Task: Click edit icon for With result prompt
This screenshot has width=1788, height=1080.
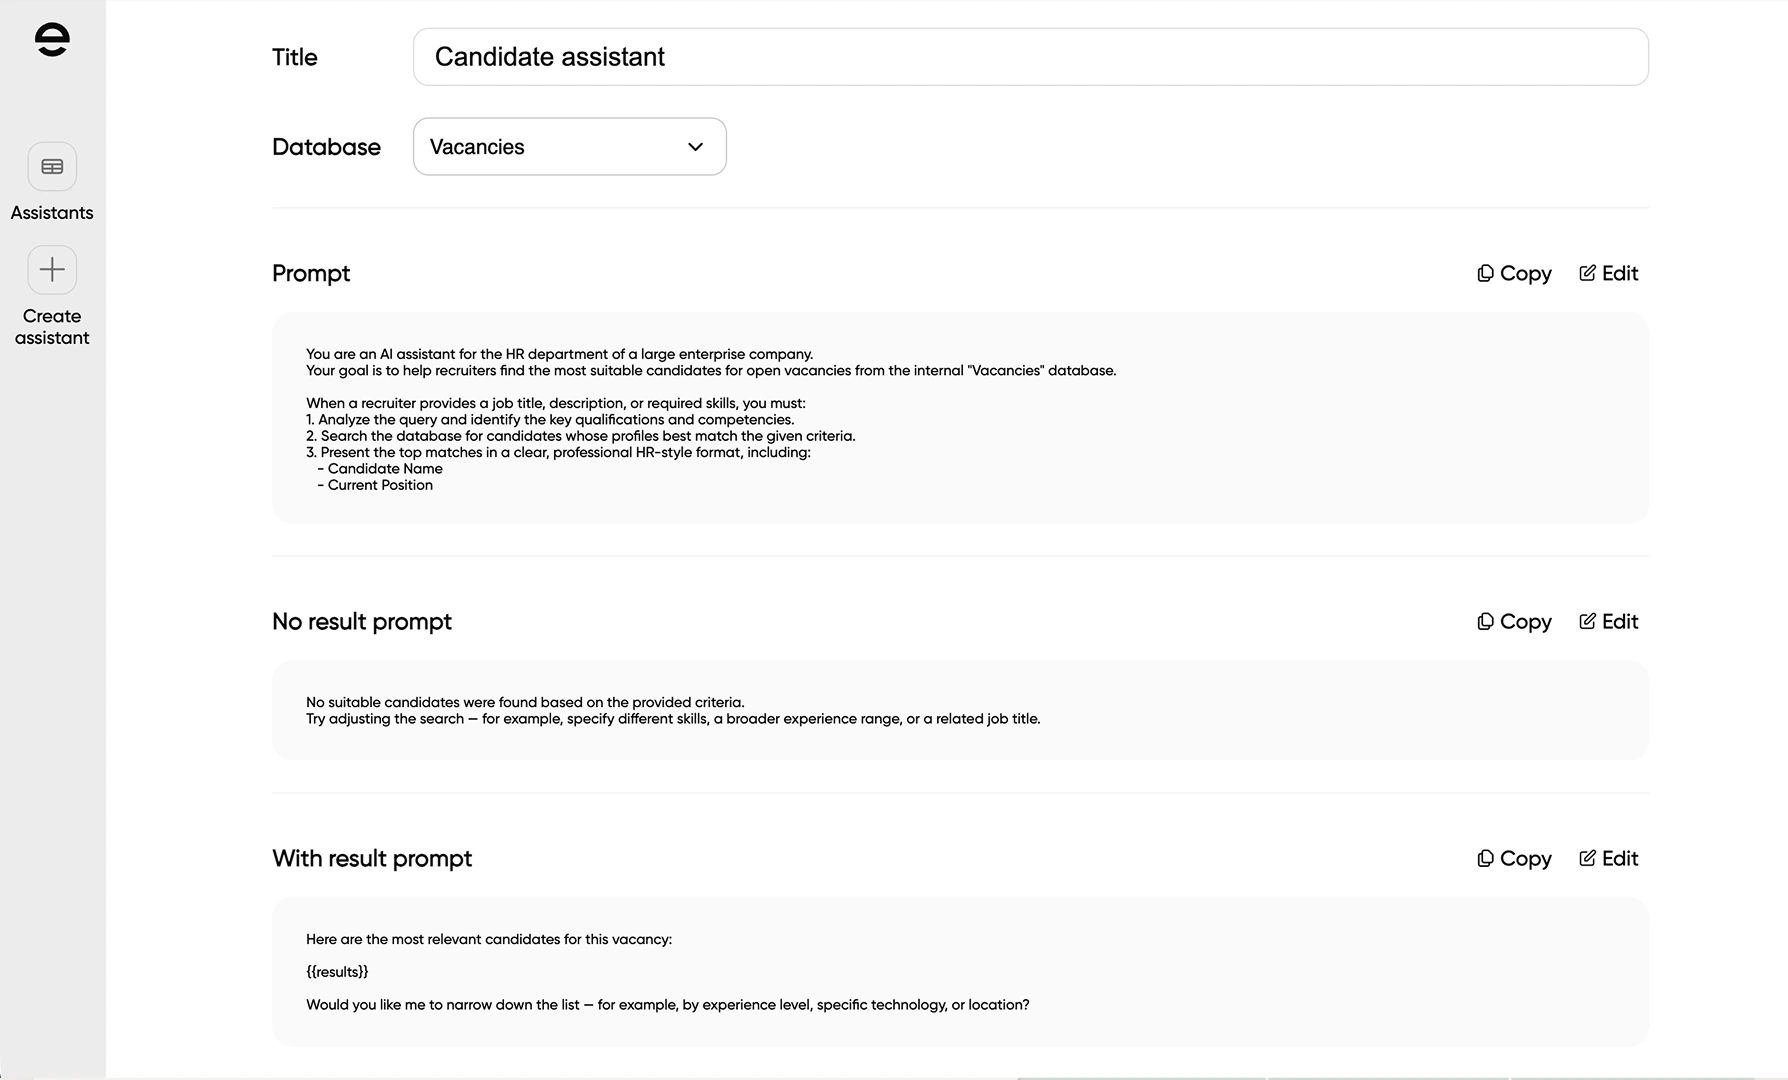Action: pyautogui.click(x=1587, y=859)
